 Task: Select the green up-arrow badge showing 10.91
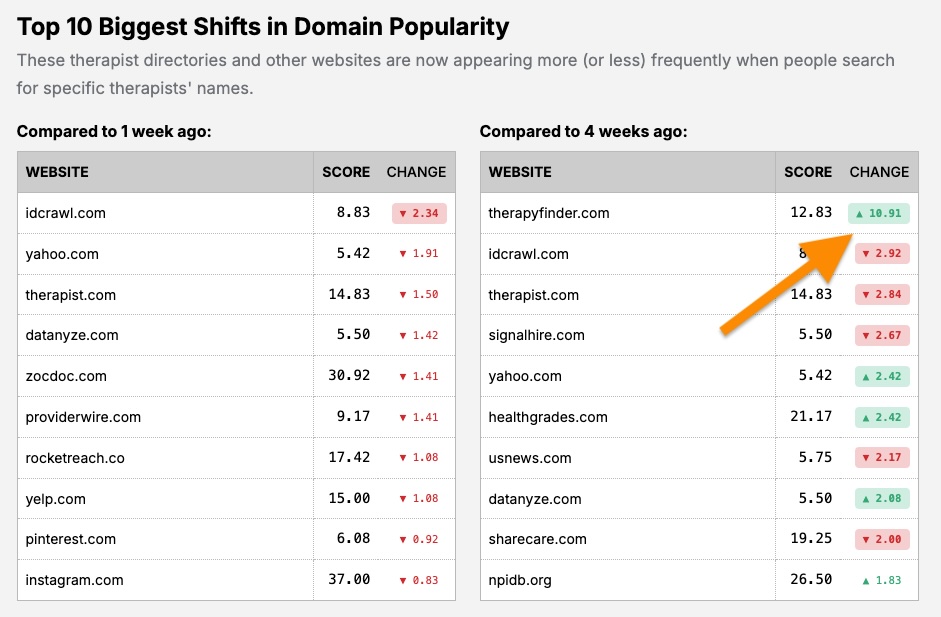[x=880, y=213]
